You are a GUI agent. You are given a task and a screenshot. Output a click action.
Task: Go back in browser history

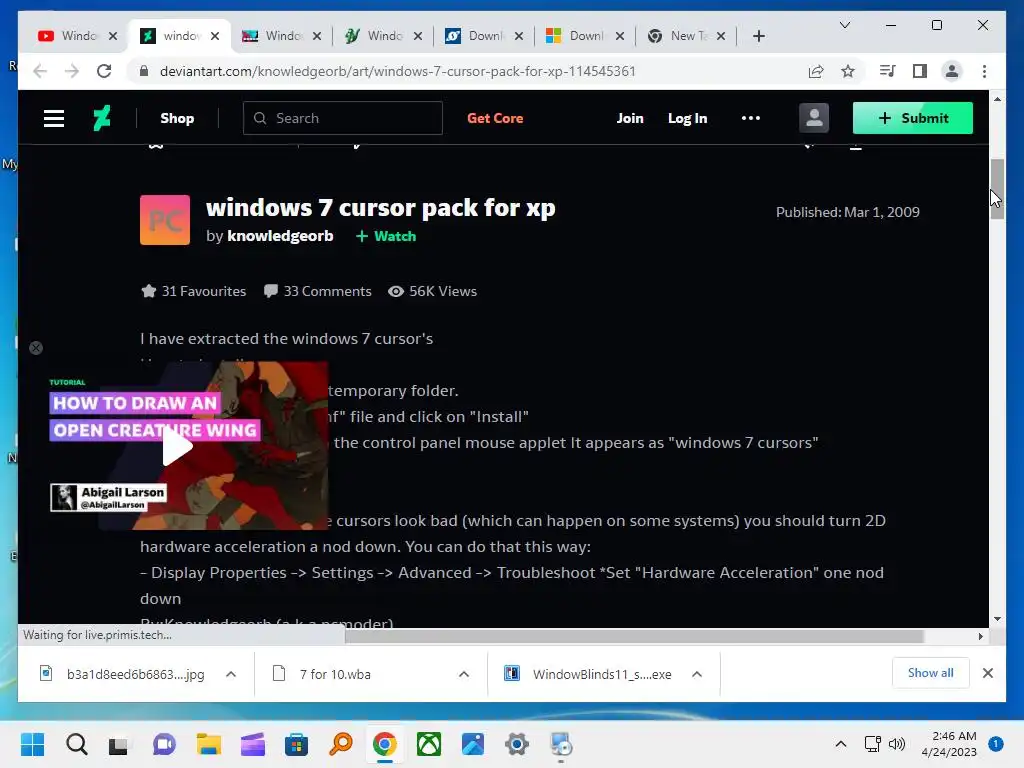40,71
